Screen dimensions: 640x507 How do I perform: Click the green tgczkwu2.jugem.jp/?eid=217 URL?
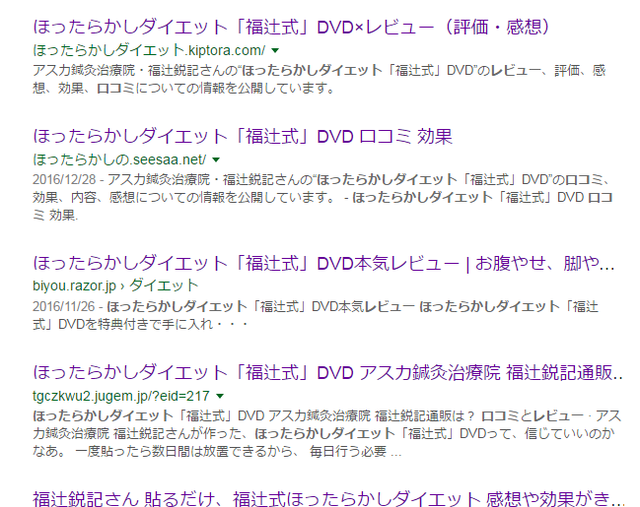[x=121, y=396]
